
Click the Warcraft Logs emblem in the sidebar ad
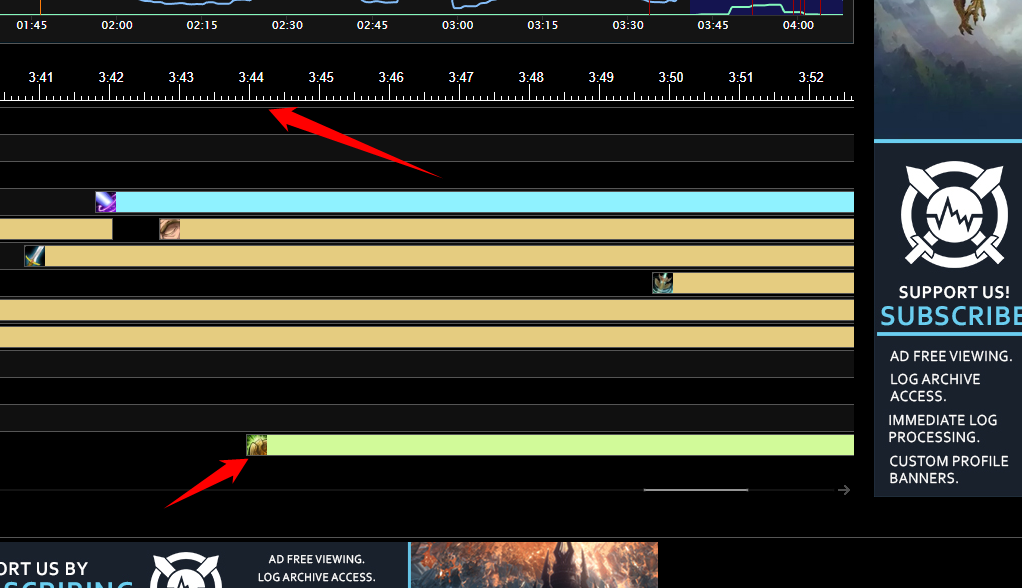click(x=954, y=214)
